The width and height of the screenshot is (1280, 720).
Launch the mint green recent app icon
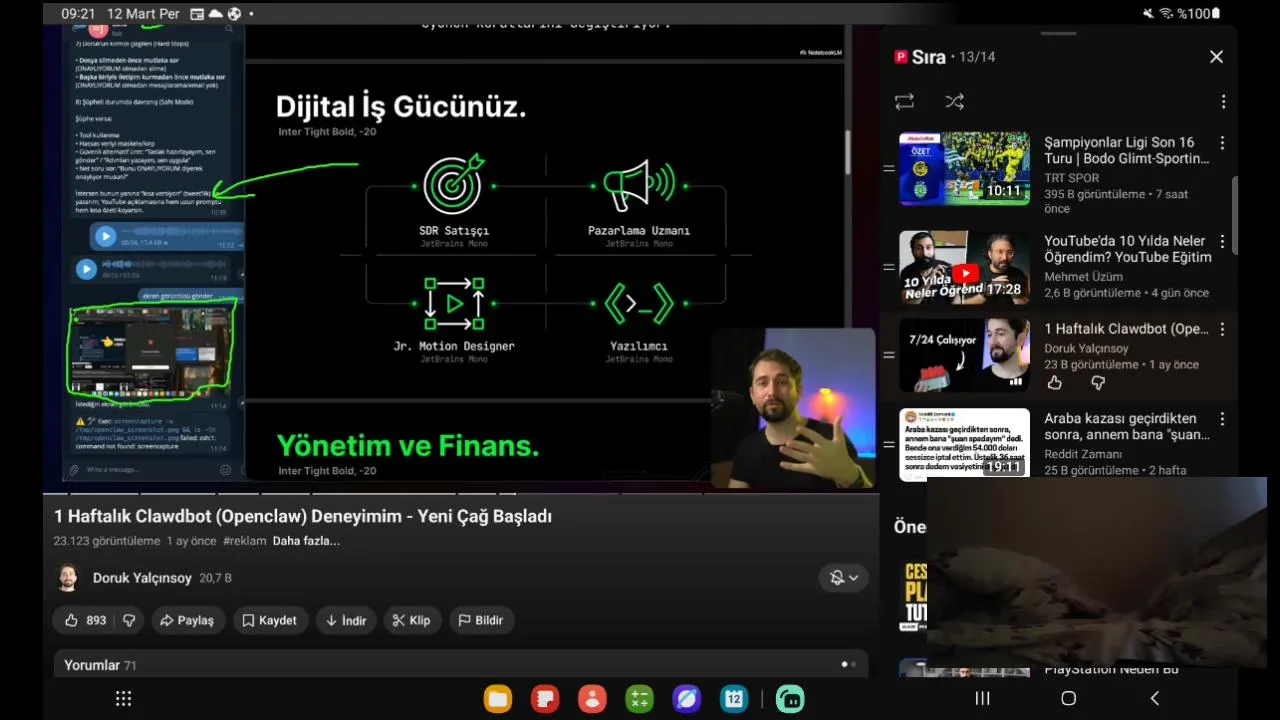click(x=790, y=699)
